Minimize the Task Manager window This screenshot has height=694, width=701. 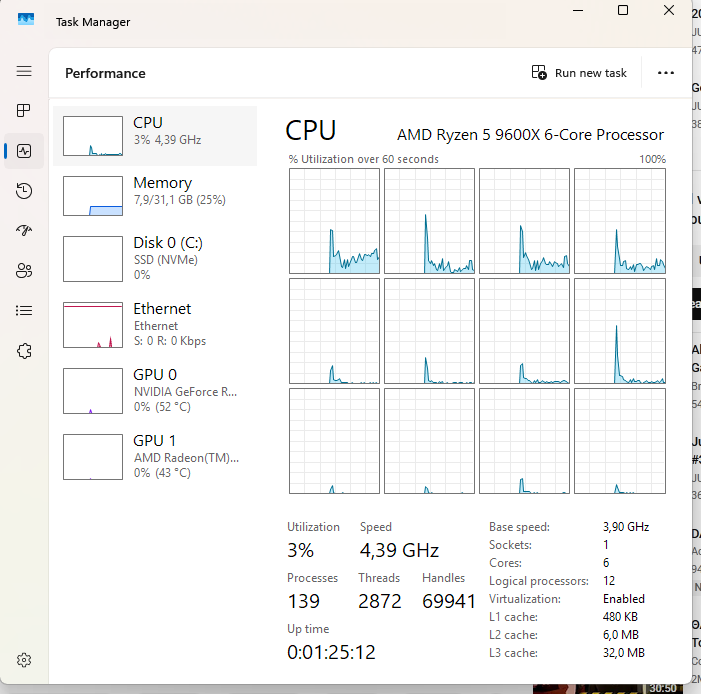pyautogui.click(x=578, y=10)
